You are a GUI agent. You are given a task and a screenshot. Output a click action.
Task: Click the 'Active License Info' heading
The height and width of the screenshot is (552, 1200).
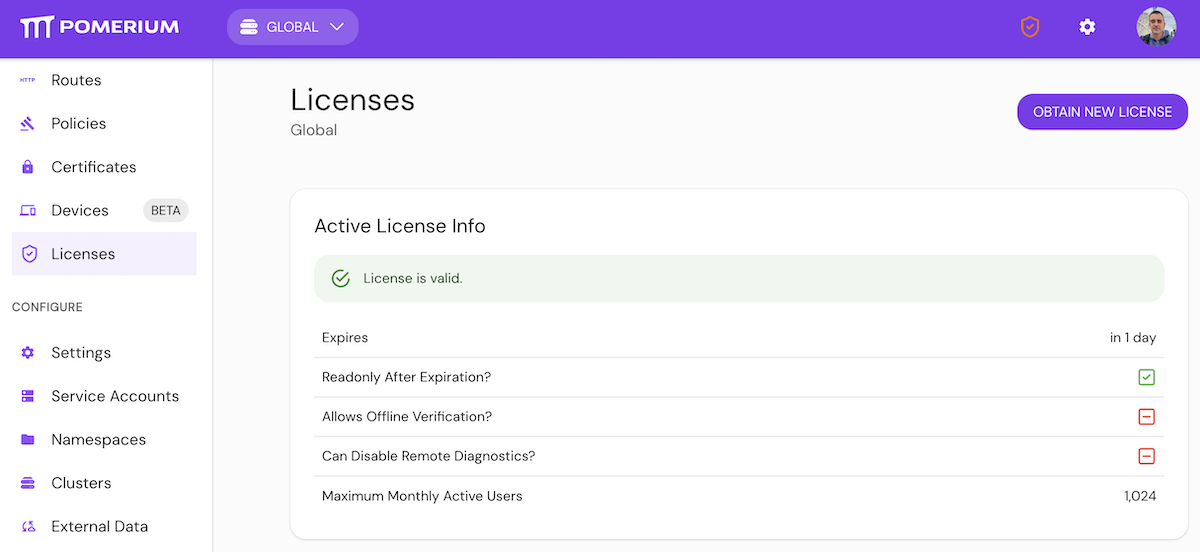(400, 226)
